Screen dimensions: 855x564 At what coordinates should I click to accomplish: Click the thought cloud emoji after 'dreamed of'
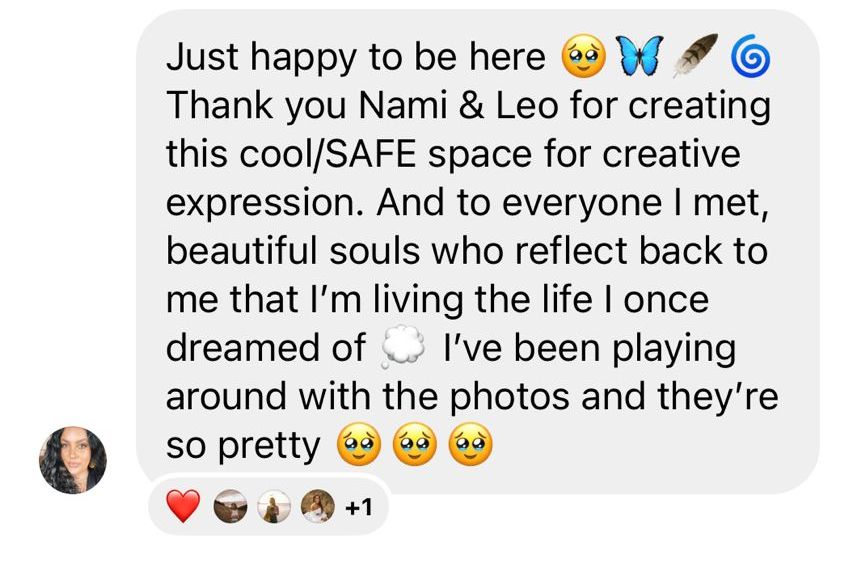coord(403,347)
